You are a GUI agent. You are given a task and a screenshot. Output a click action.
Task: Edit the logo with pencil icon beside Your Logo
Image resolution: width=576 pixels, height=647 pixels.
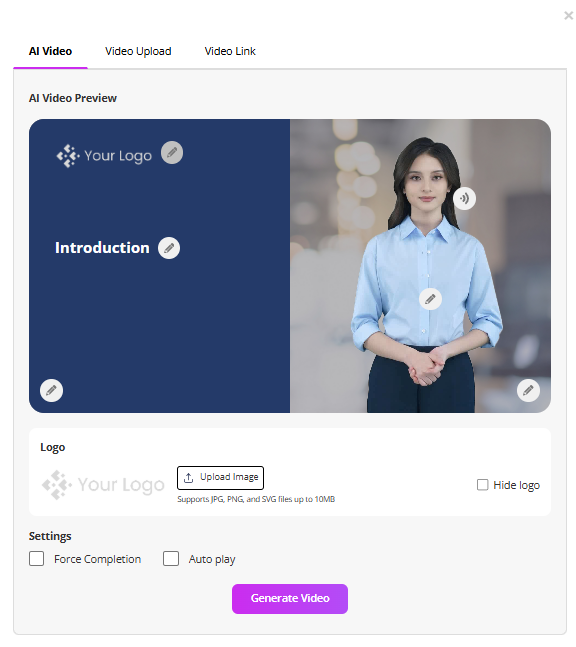pos(172,153)
